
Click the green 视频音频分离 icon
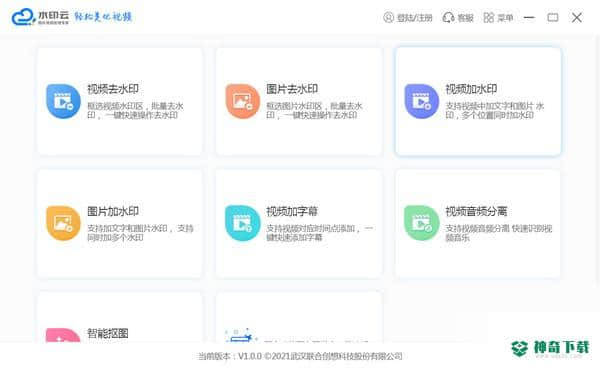pos(422,223)
